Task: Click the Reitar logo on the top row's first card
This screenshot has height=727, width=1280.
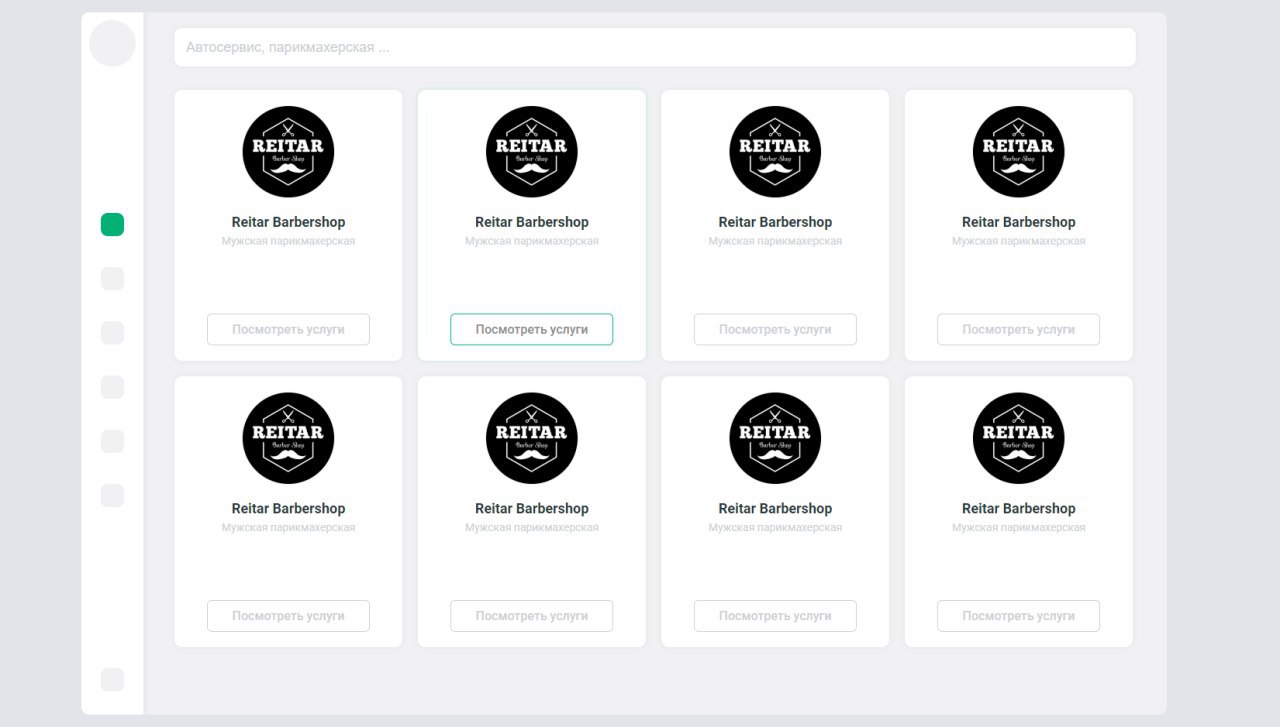Action: point(288,152)
